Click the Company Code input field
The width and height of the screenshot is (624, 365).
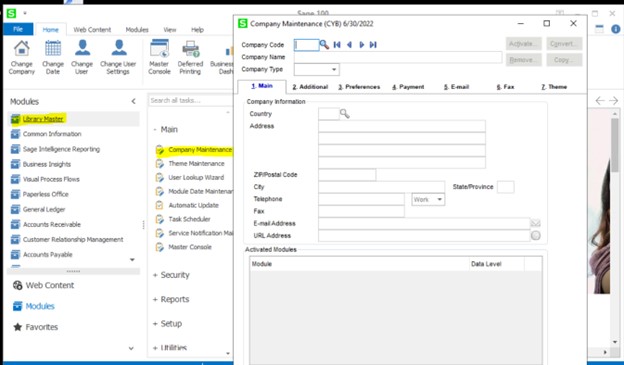click(306, 45)
